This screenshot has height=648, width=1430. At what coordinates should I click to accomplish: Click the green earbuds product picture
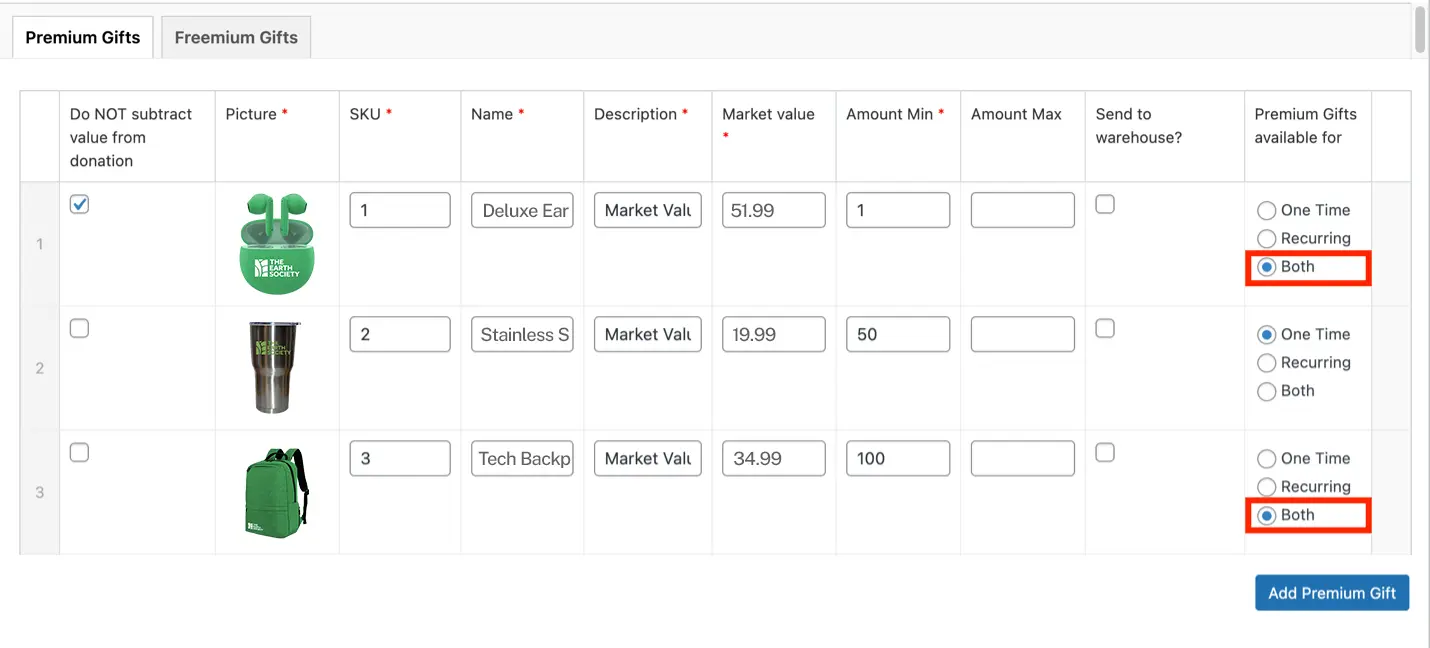[273, 243]
